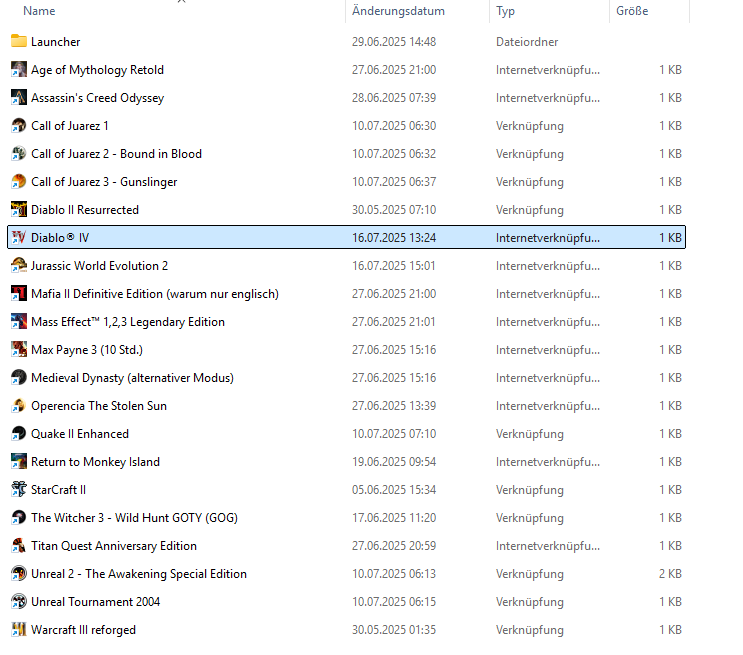743x655 pixels.
Task: Click the 'Warcraft III reforged' file name
Action: 83,629
